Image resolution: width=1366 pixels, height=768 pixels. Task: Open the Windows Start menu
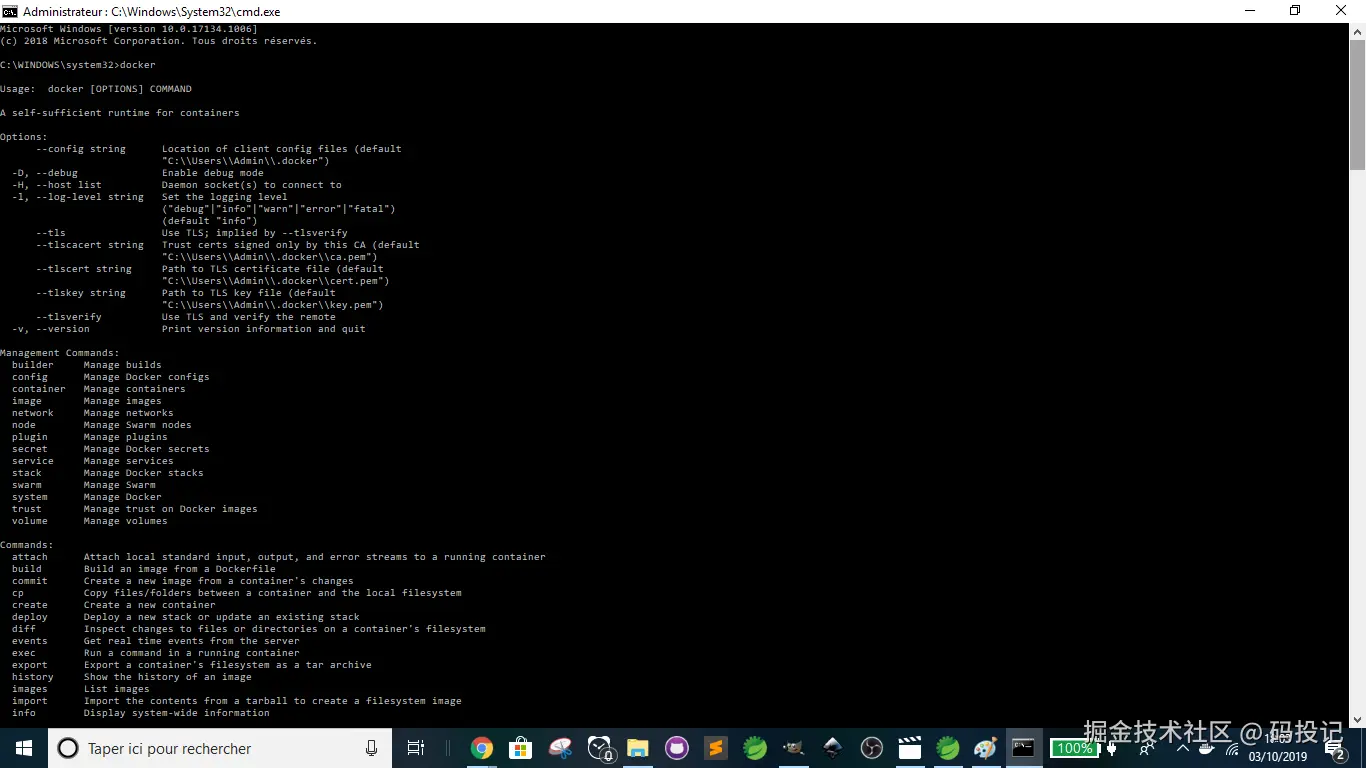23,748
